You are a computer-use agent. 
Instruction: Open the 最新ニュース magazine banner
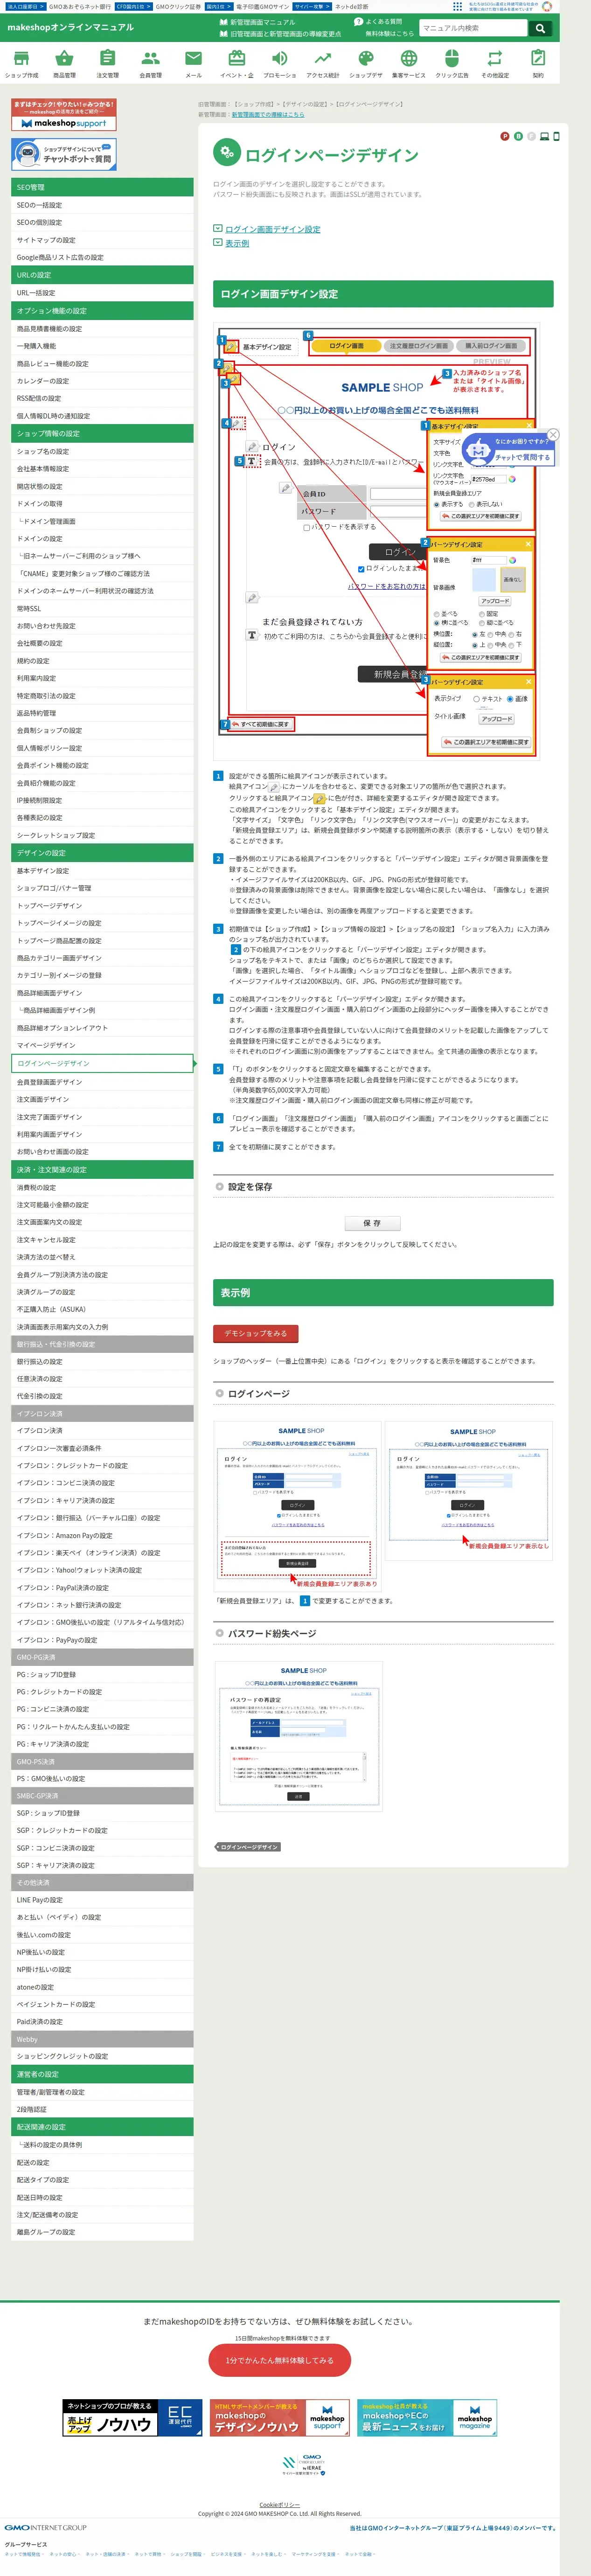427,2418
